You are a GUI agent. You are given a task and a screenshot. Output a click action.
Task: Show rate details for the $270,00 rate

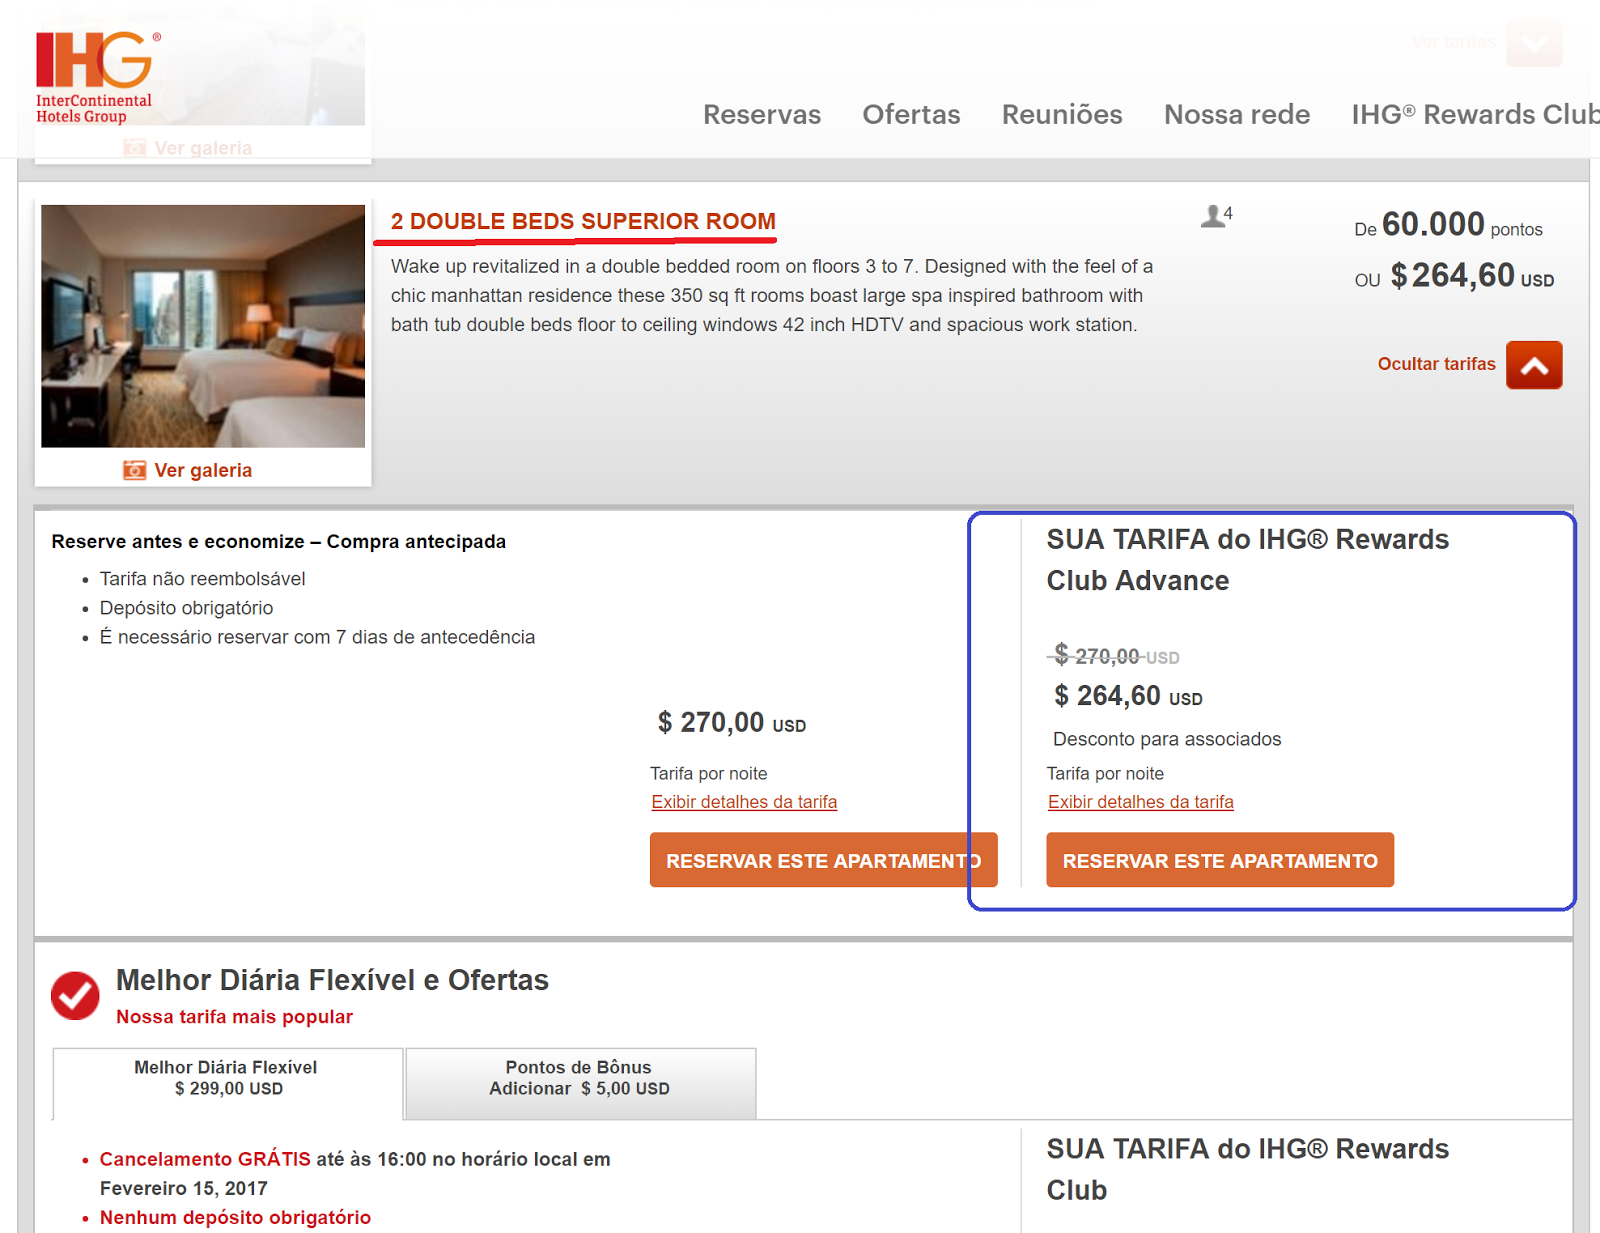click(x=744, y=802)
